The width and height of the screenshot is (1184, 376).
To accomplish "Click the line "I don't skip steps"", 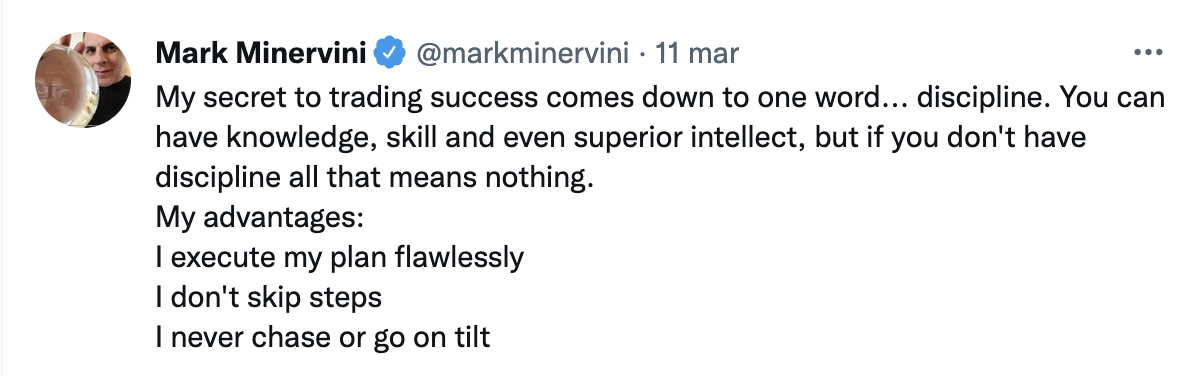I will point(269,297).
